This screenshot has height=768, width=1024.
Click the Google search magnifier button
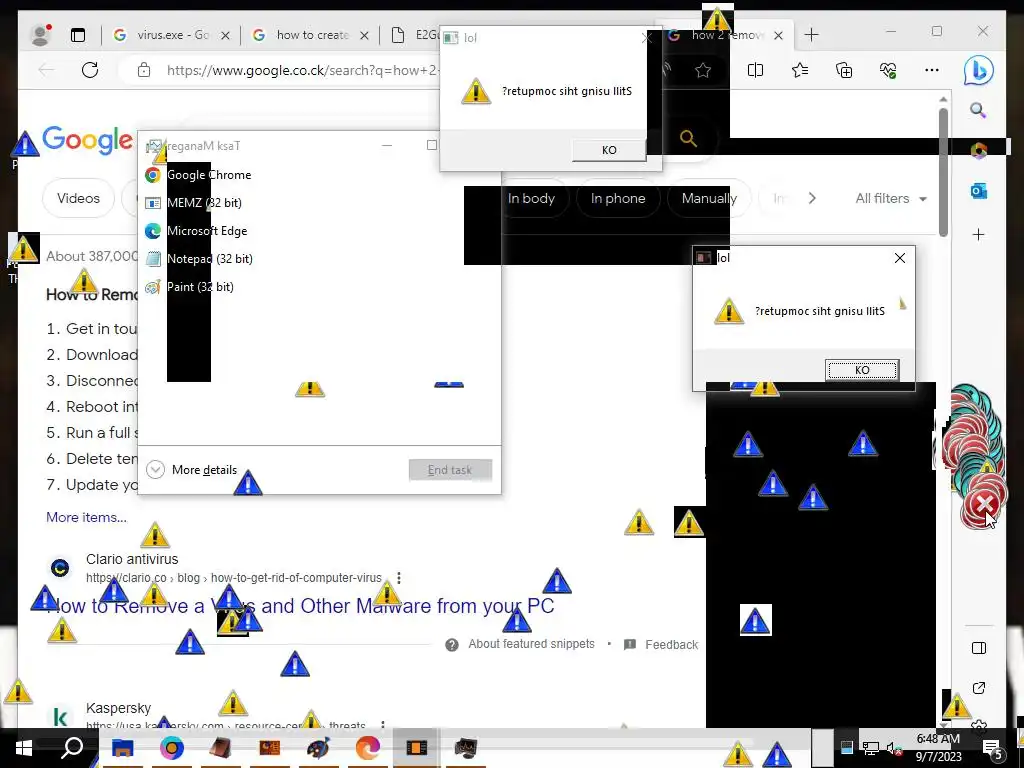[x=688, y=138]
